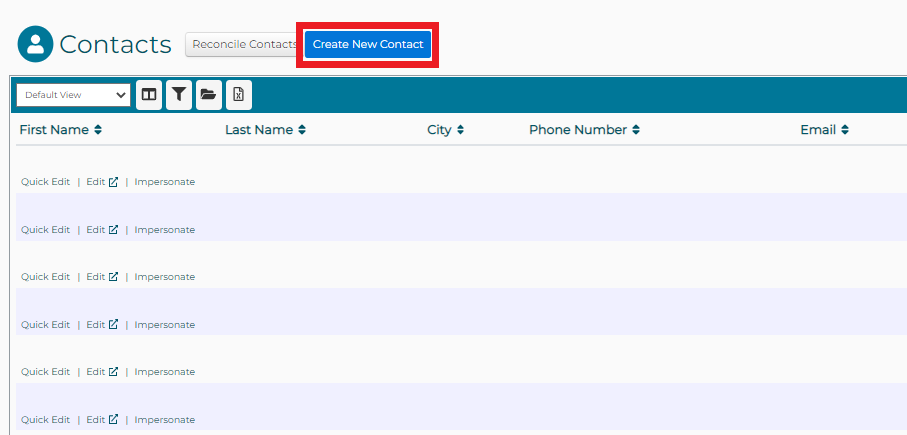Click Quick Edit in the first row

point(46,182)
